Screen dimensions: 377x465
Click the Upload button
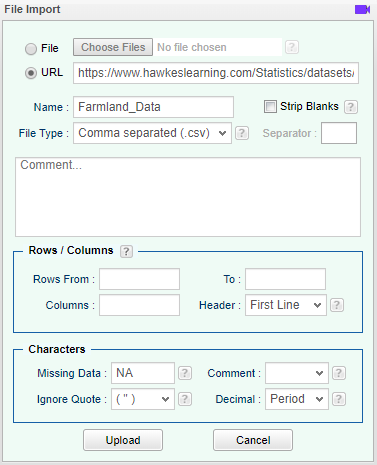[123, 440]
